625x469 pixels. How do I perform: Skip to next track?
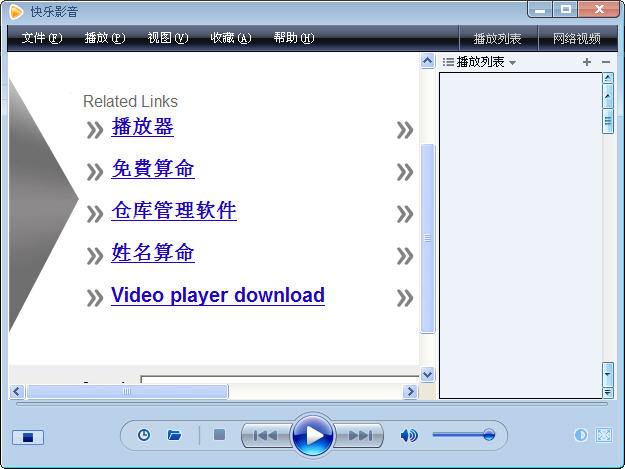tap(359, 436)
